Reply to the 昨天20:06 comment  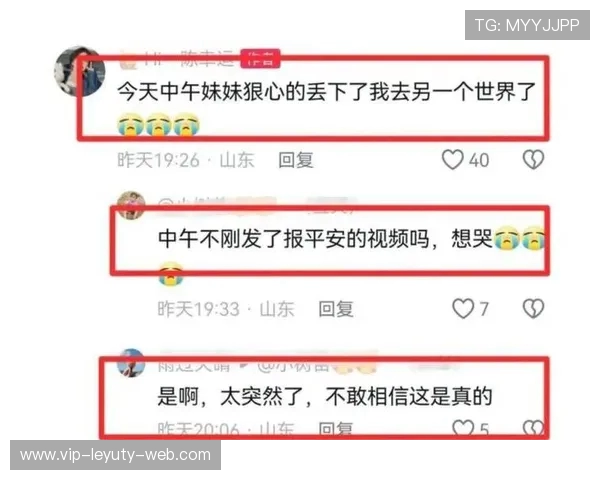(x=336, y=429)
